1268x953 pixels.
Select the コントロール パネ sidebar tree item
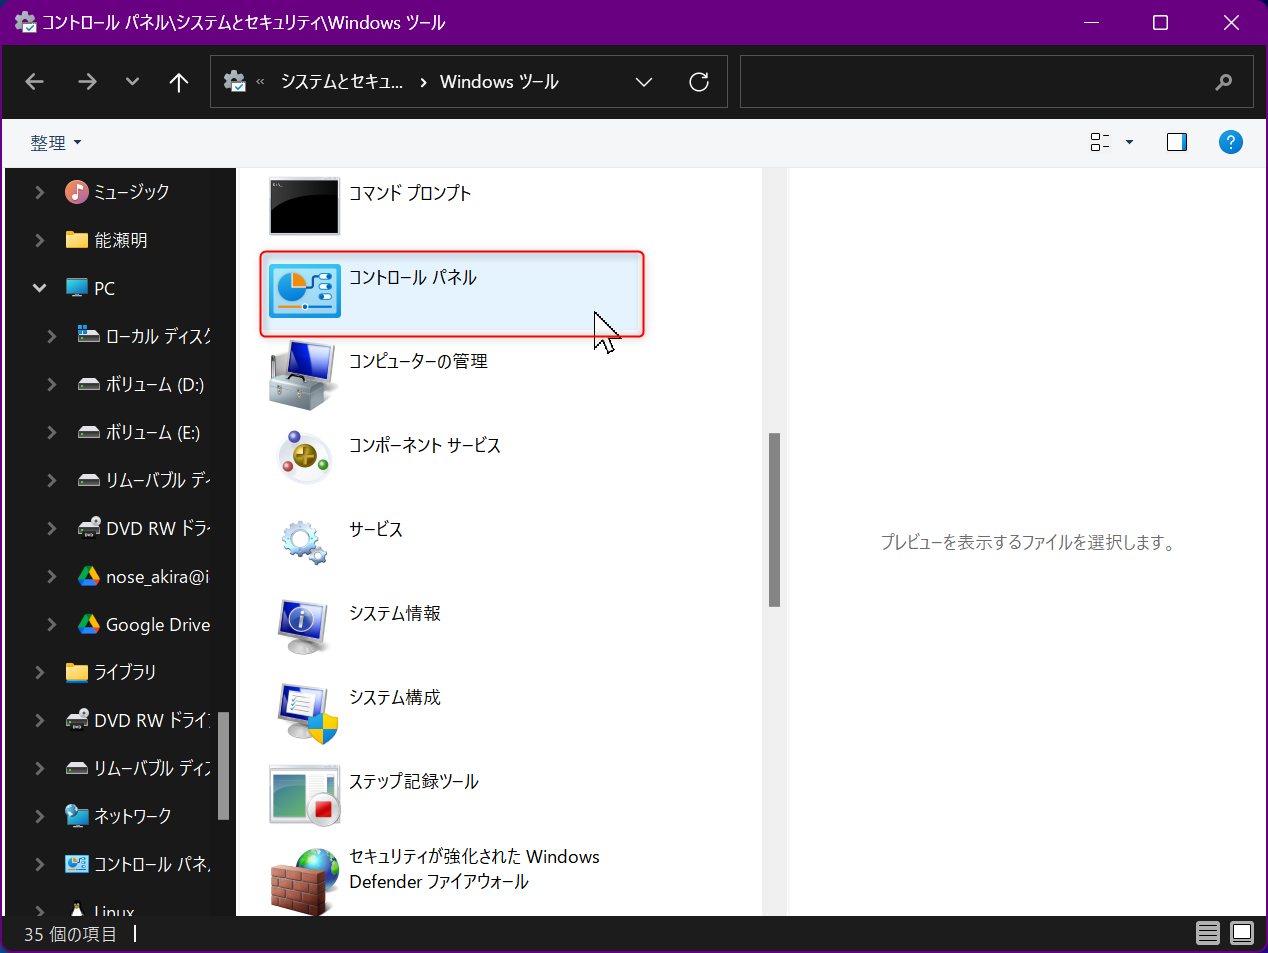[152, 864]
